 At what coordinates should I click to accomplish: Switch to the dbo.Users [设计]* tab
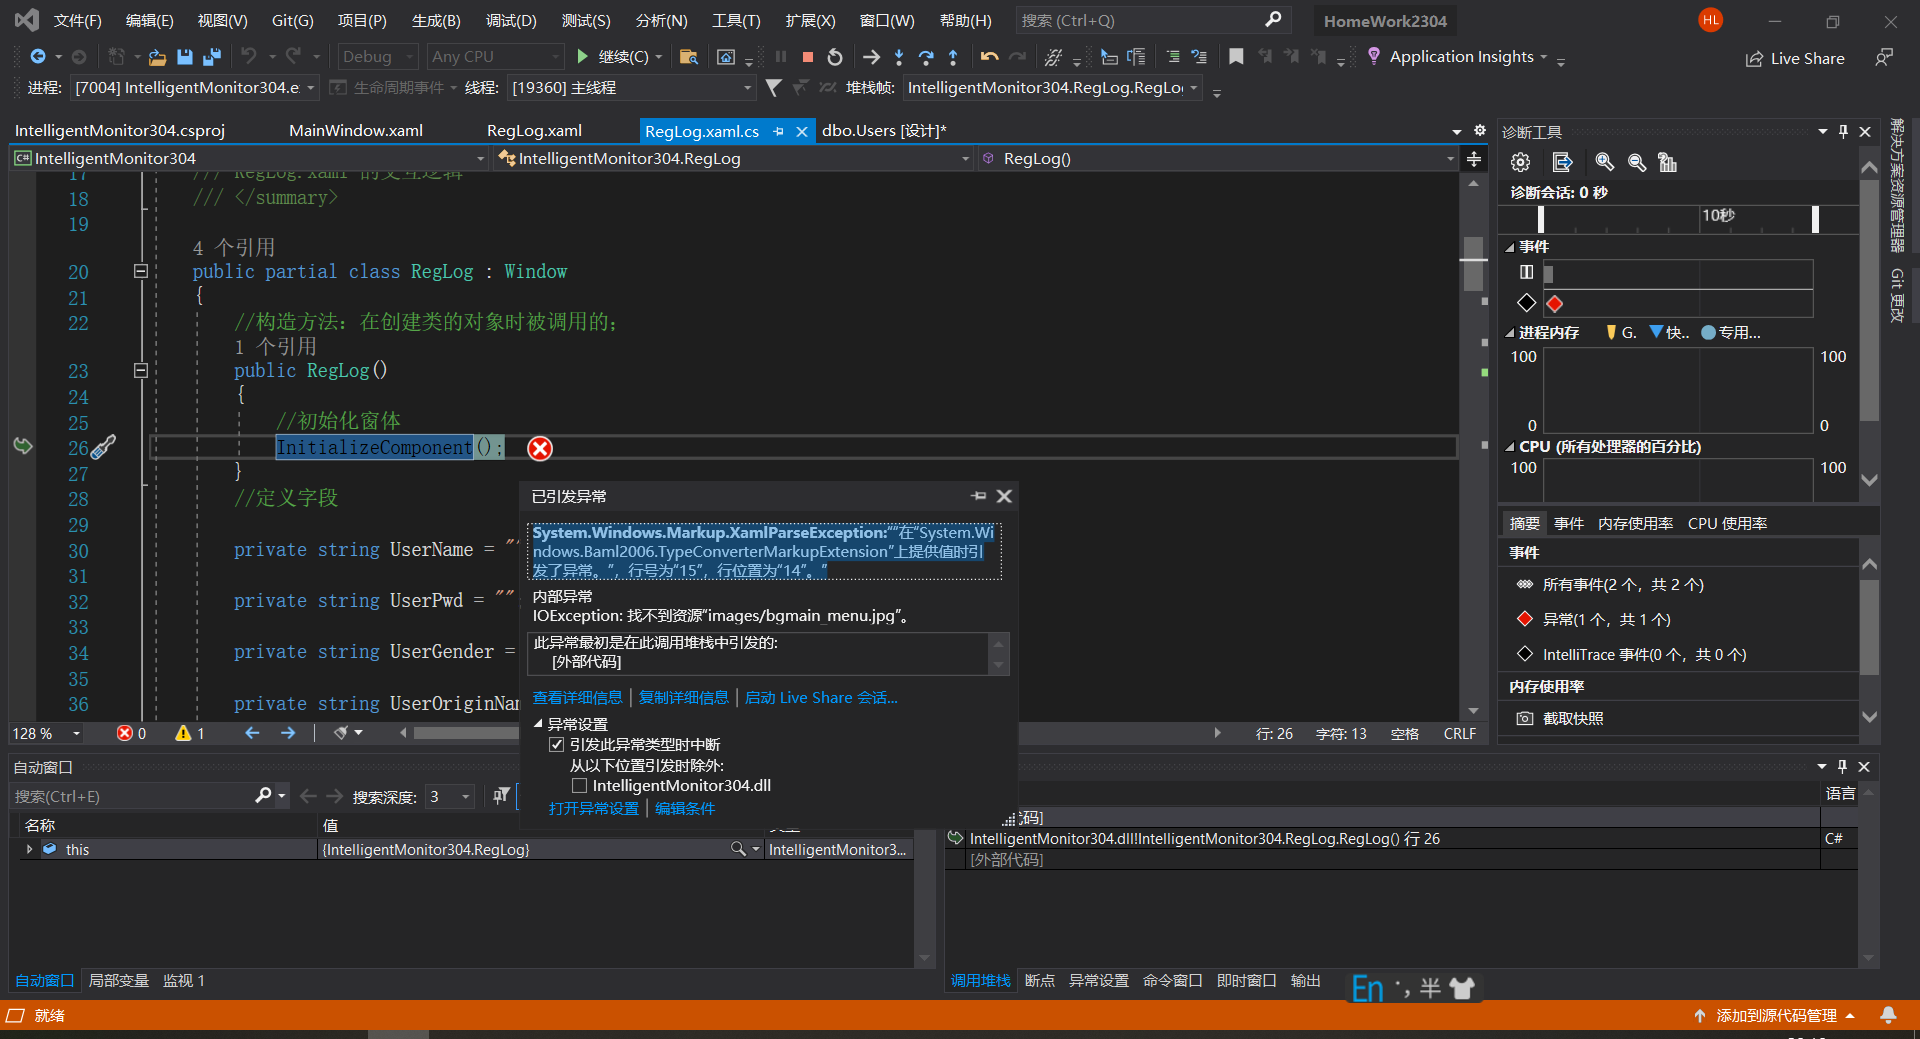tap(884, 131)
